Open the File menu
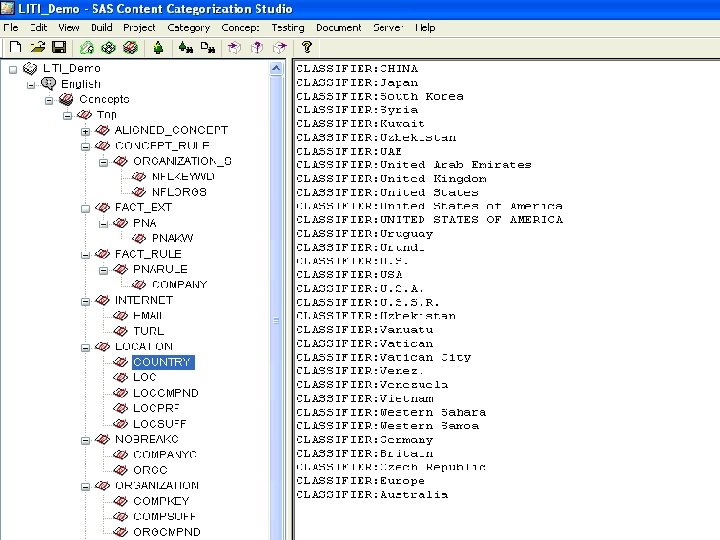 (11, 28)
